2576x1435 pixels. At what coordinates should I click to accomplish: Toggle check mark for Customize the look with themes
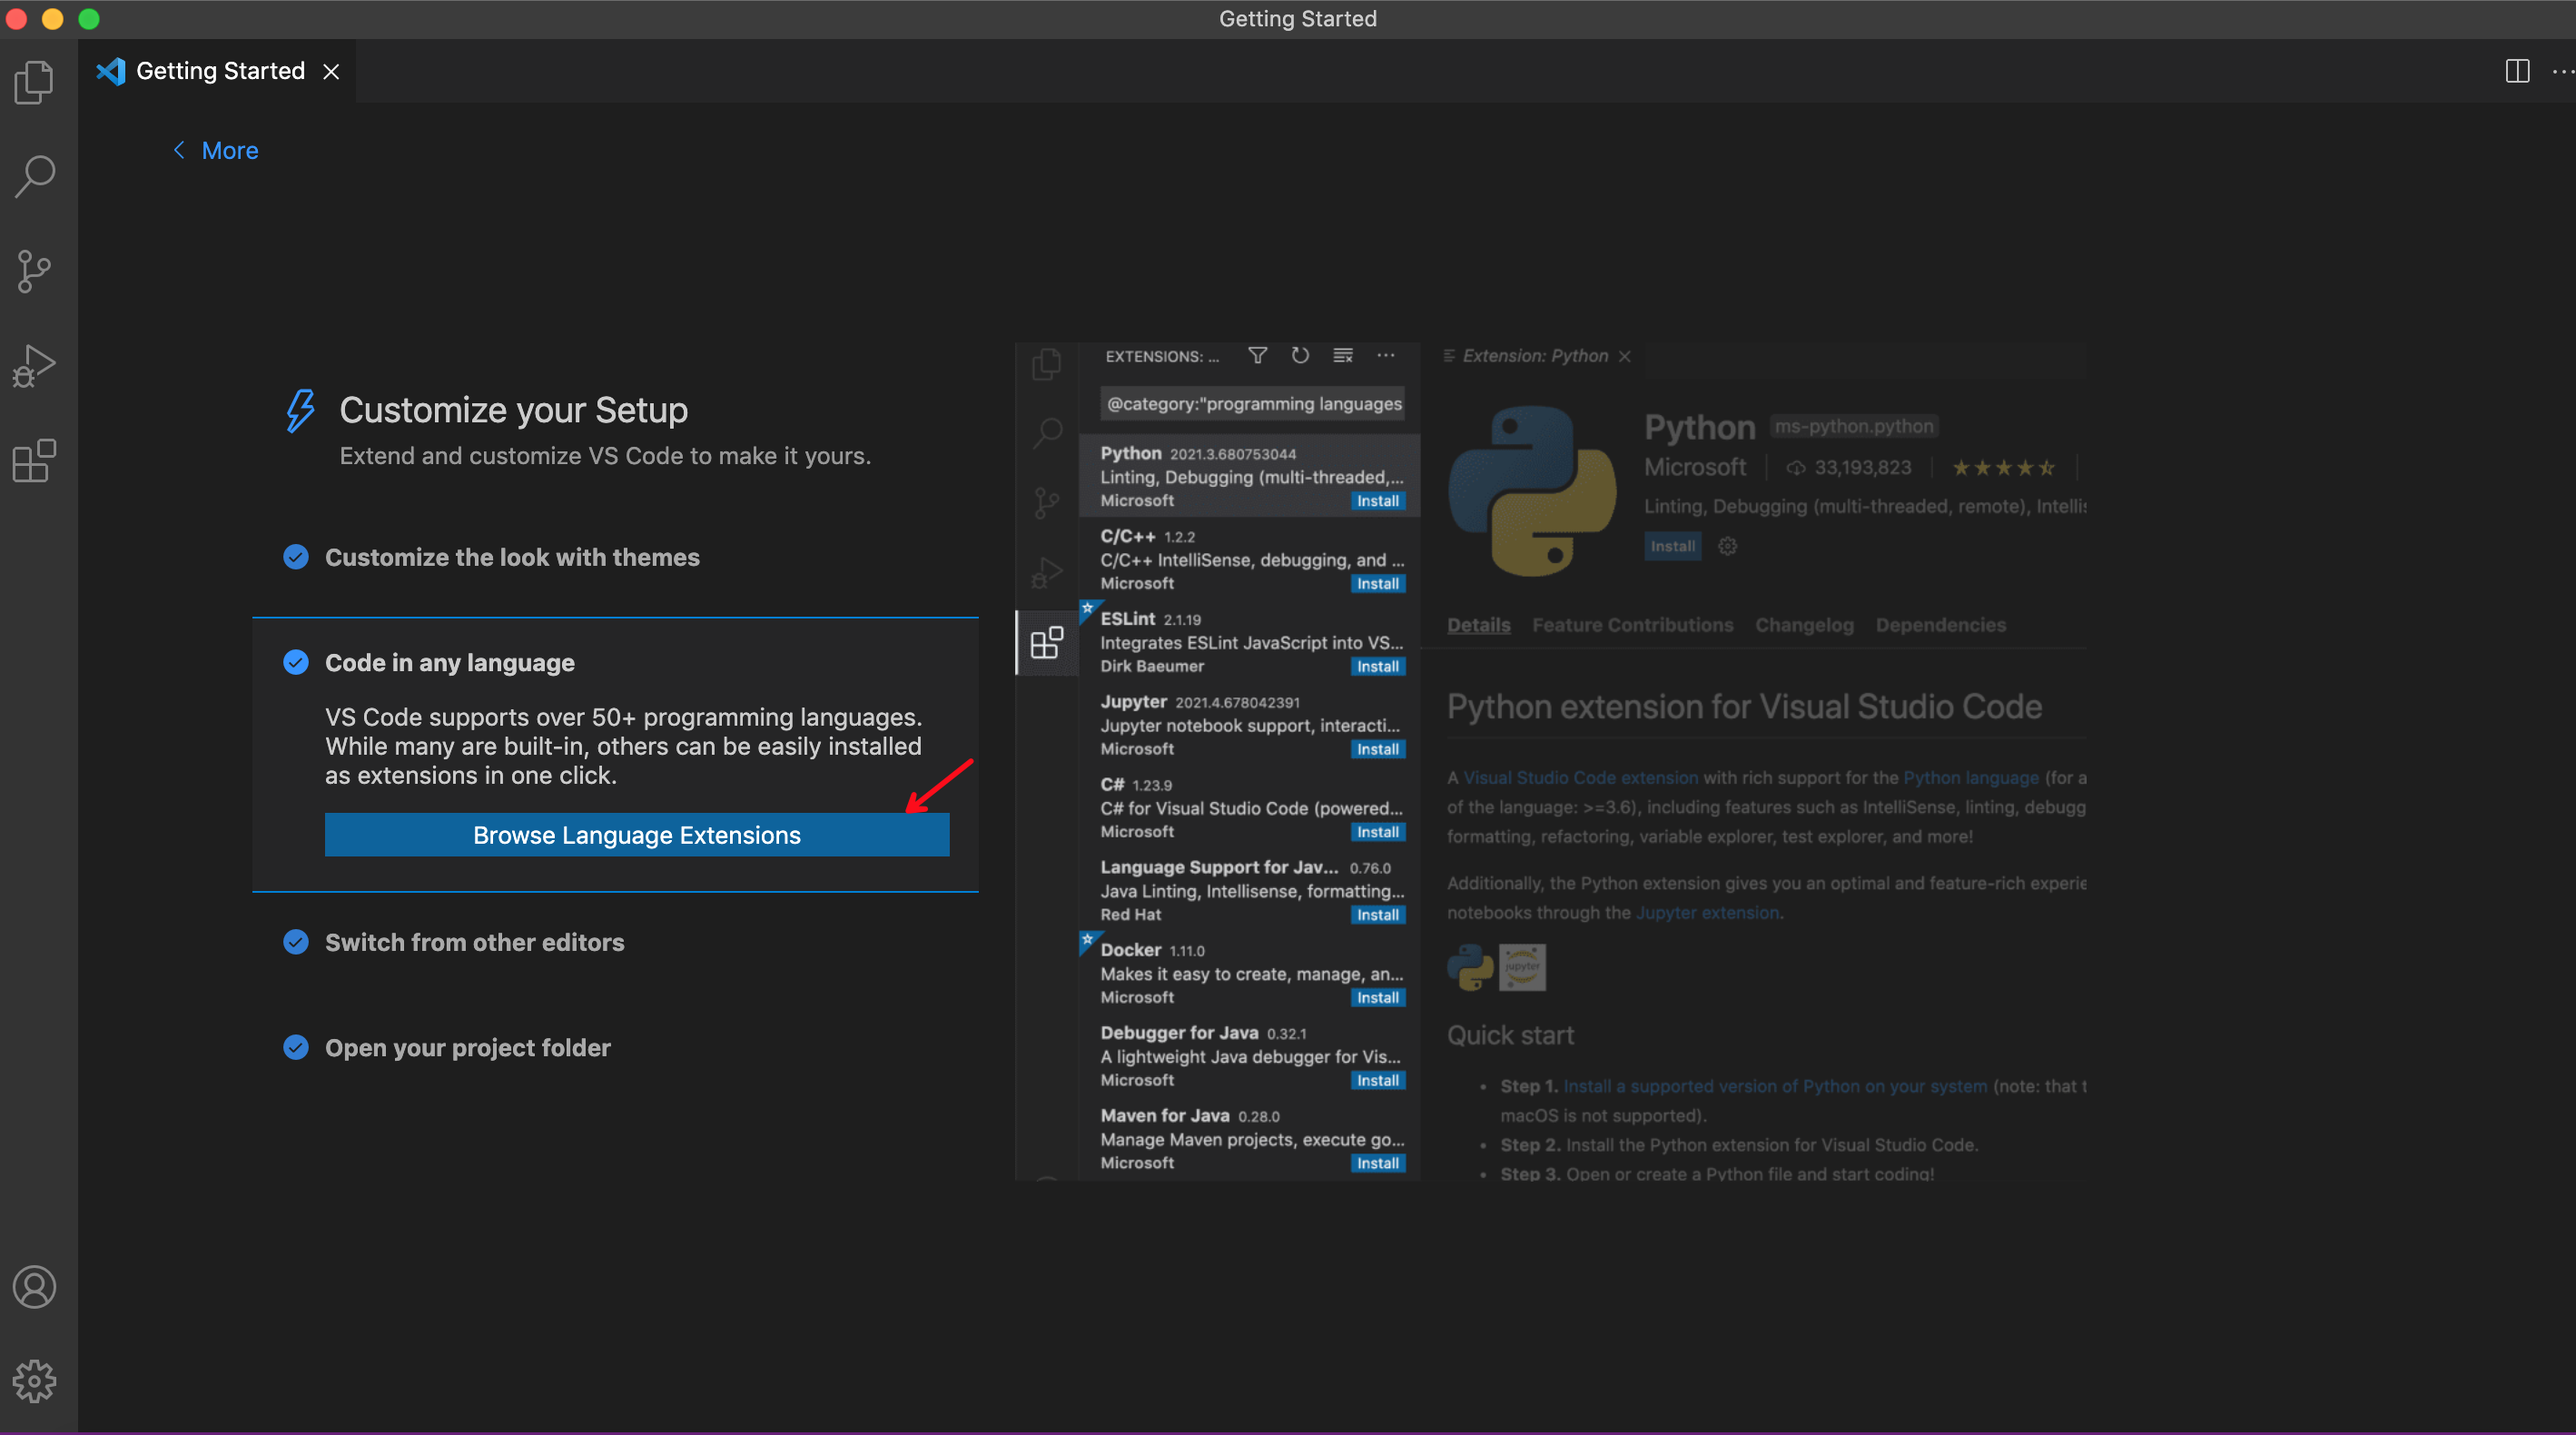tap(296, 557)
